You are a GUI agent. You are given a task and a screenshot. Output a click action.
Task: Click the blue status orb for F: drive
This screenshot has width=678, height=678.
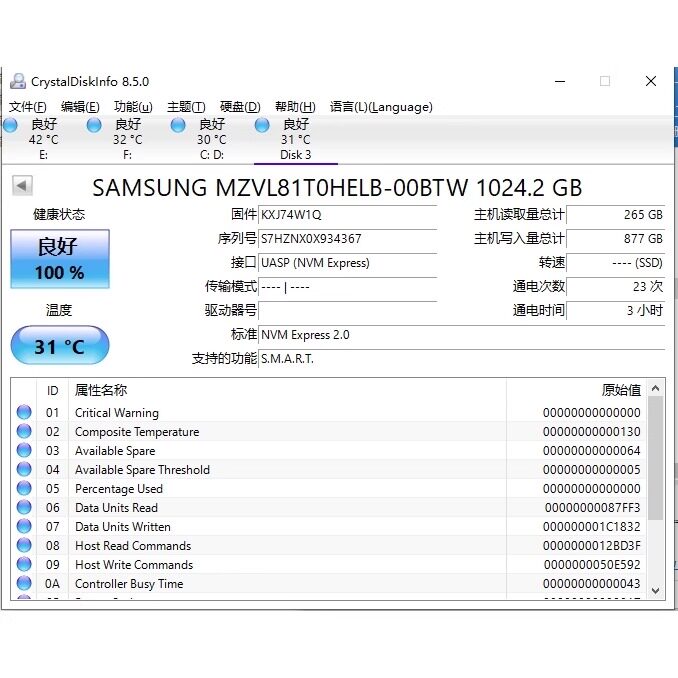click(94, 125)
